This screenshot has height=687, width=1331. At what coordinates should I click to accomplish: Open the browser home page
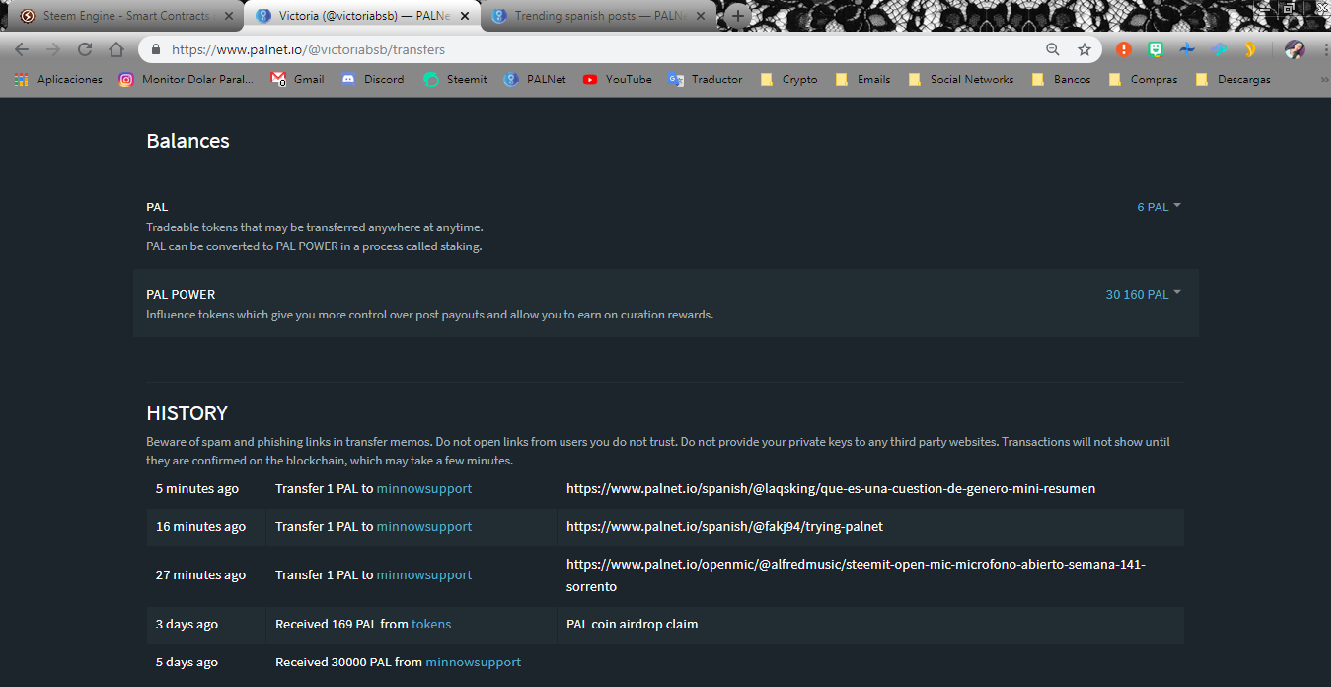coord(116,49)
